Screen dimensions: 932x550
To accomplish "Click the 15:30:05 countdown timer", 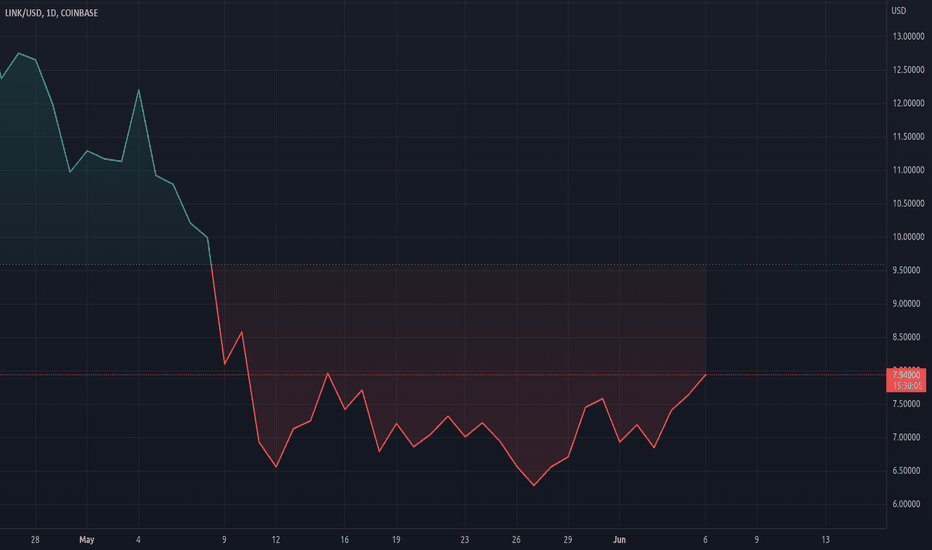I will 907,385.
